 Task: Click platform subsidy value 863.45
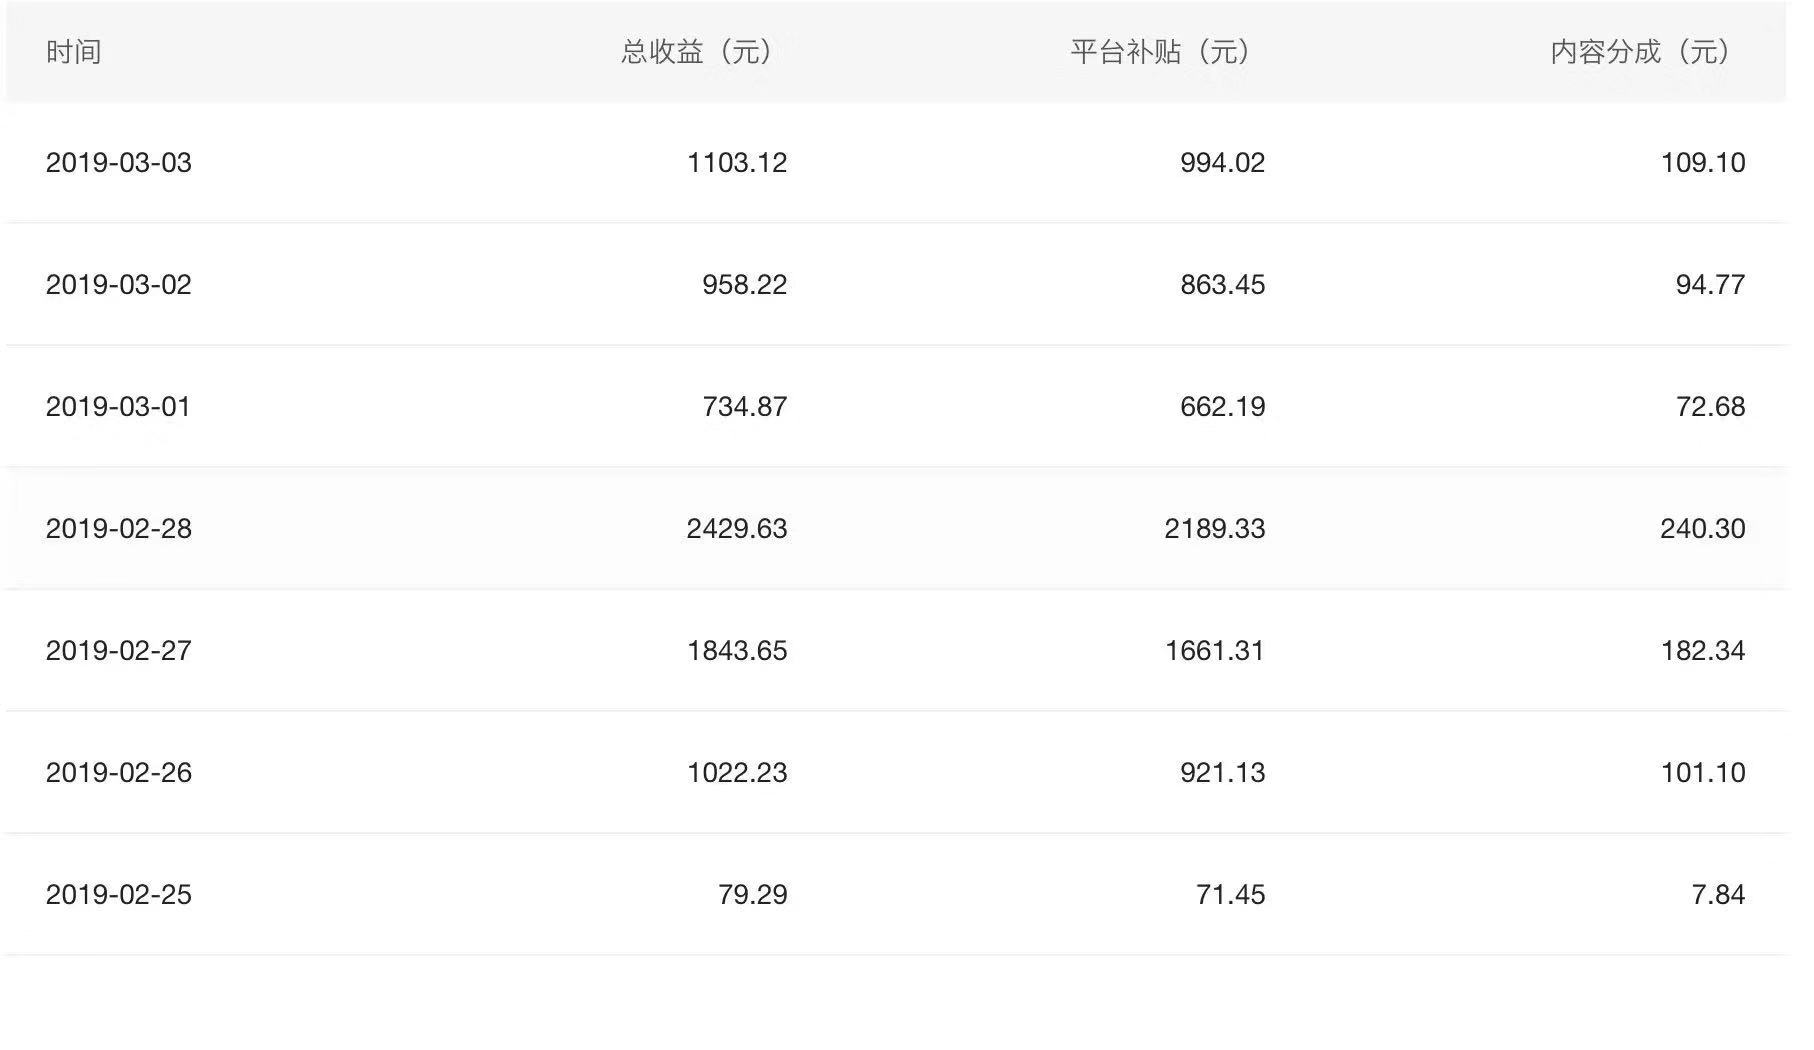(1223, 285)
